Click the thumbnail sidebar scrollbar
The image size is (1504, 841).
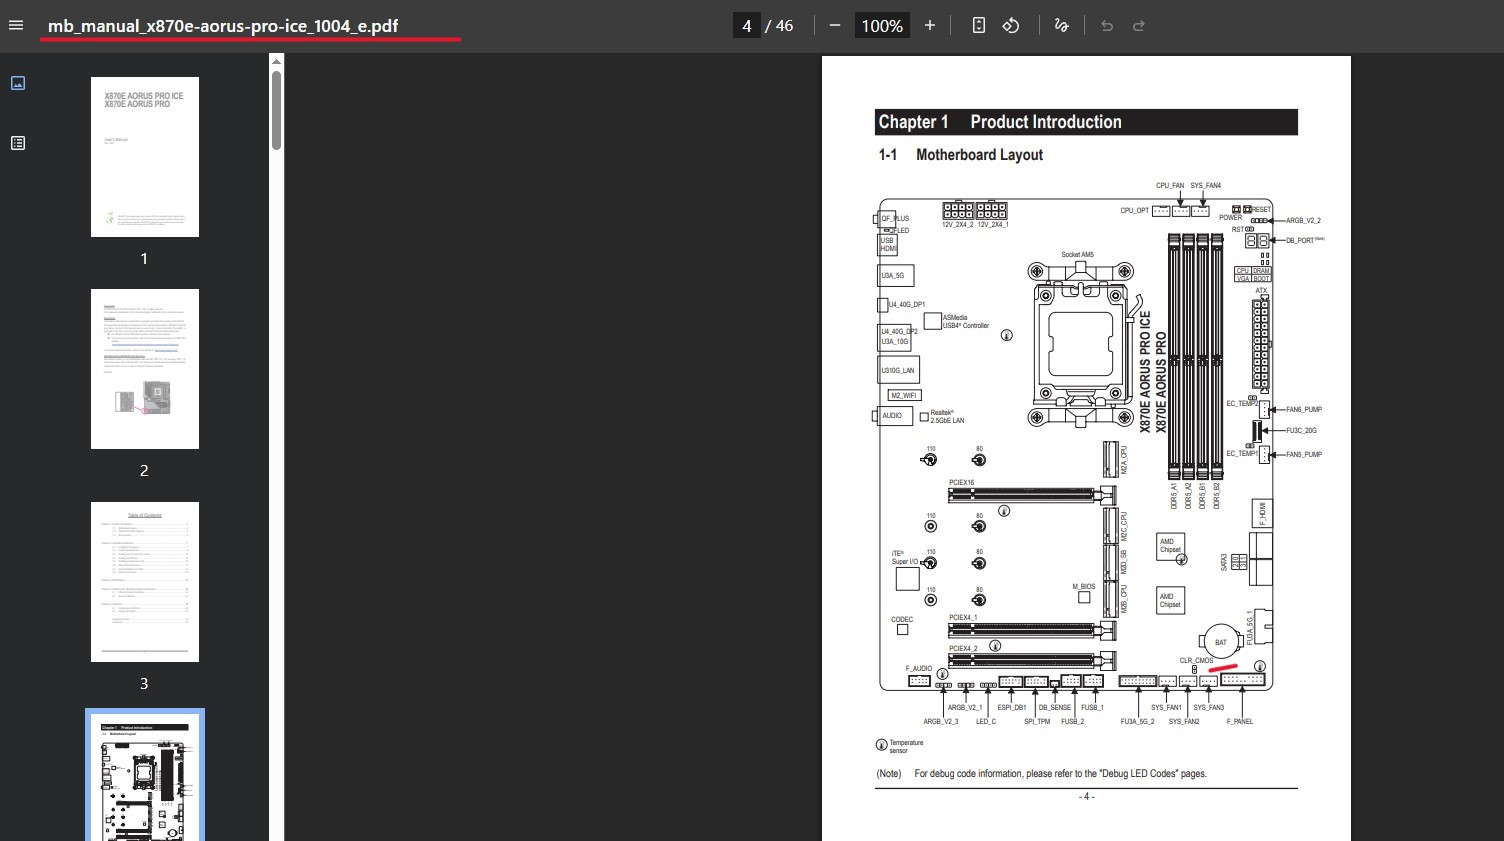276,110
